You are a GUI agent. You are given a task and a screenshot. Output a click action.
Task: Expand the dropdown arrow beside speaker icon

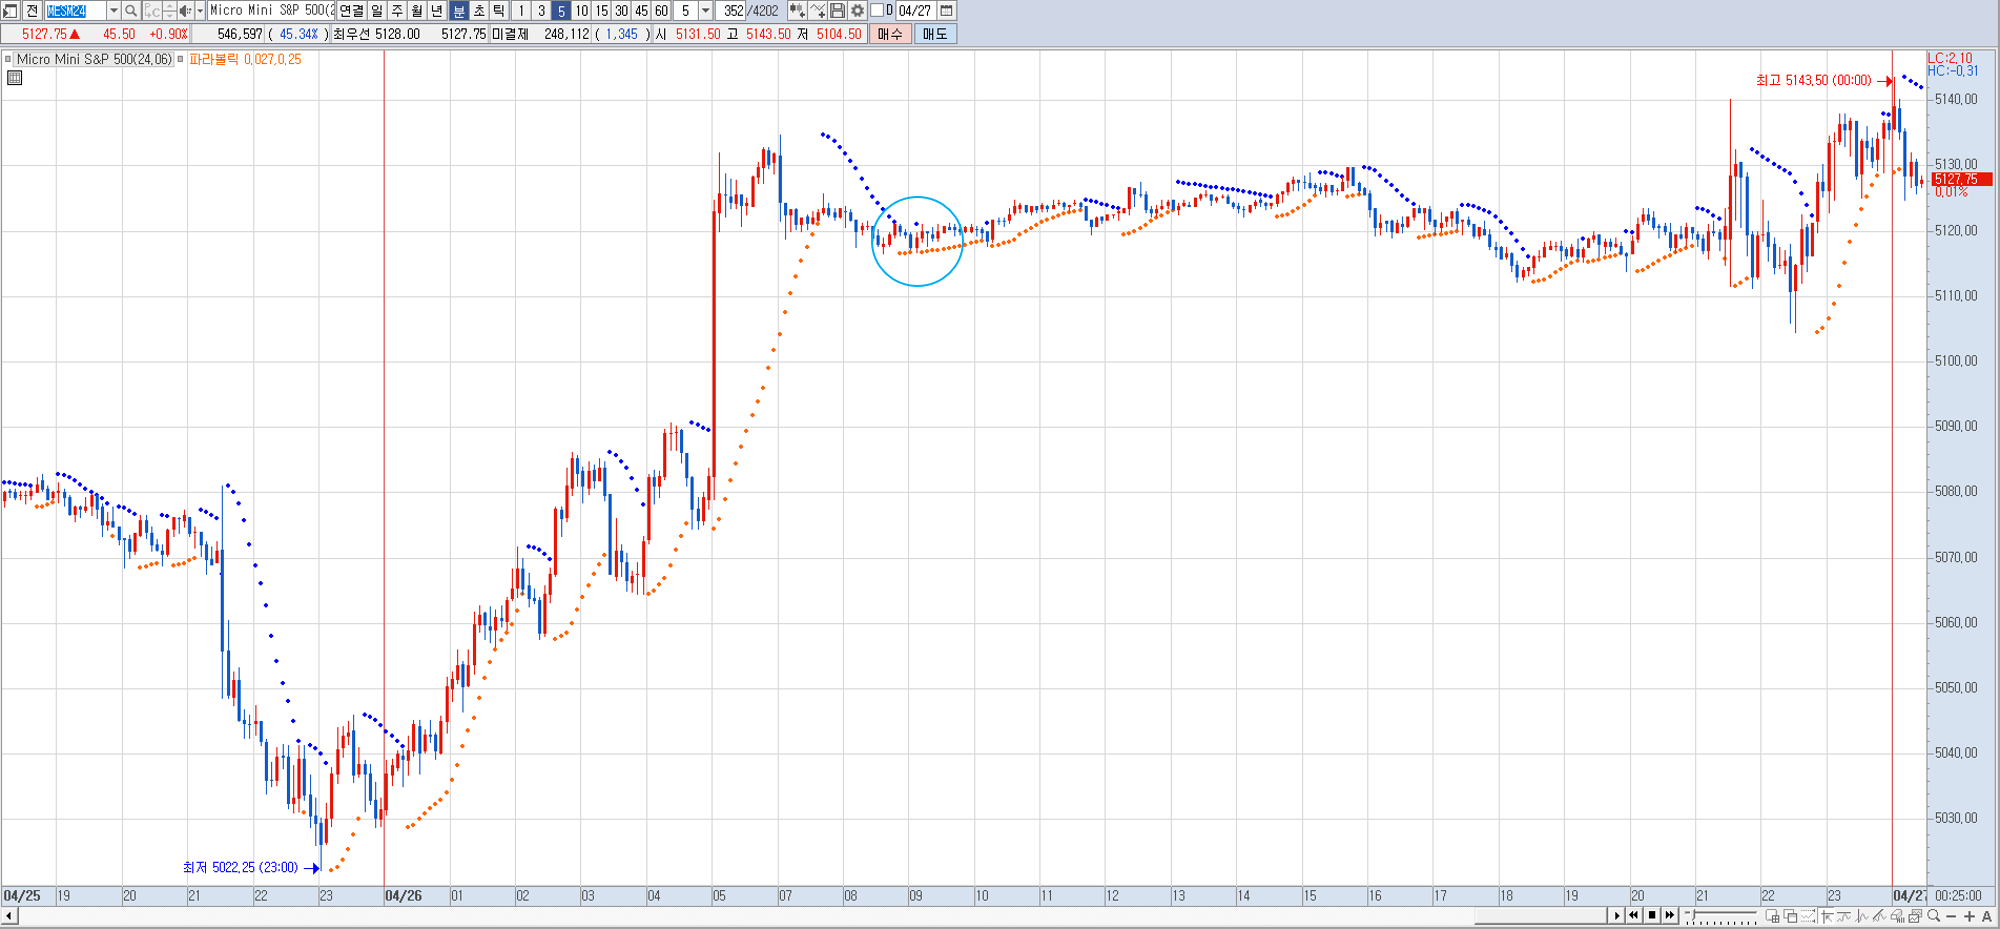pyautogui.click(x=200, y=11)
